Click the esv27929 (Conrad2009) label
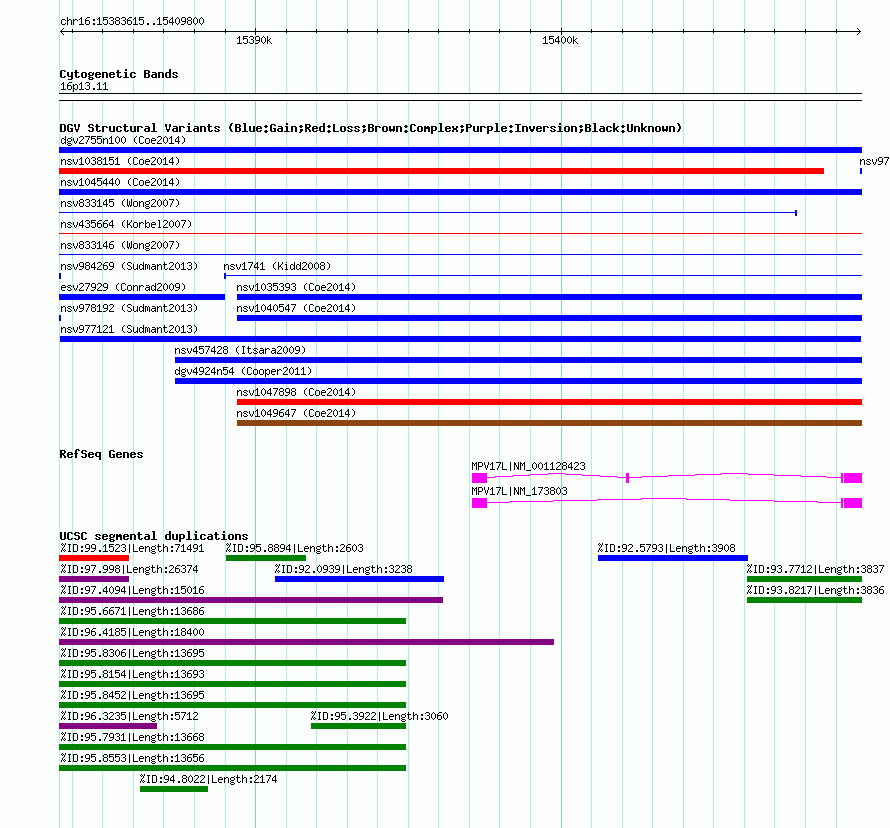The width and height of the screenshot is (890, 828). pos(123,287)
